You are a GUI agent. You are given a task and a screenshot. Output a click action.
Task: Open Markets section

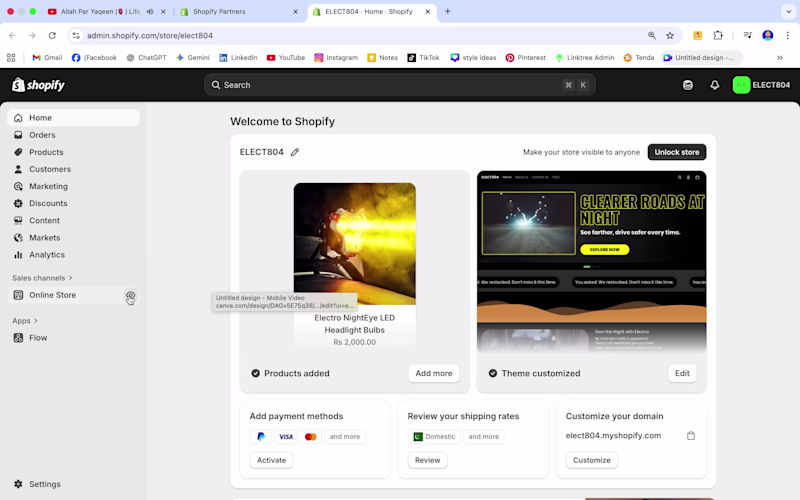click(x=73, y=238)
